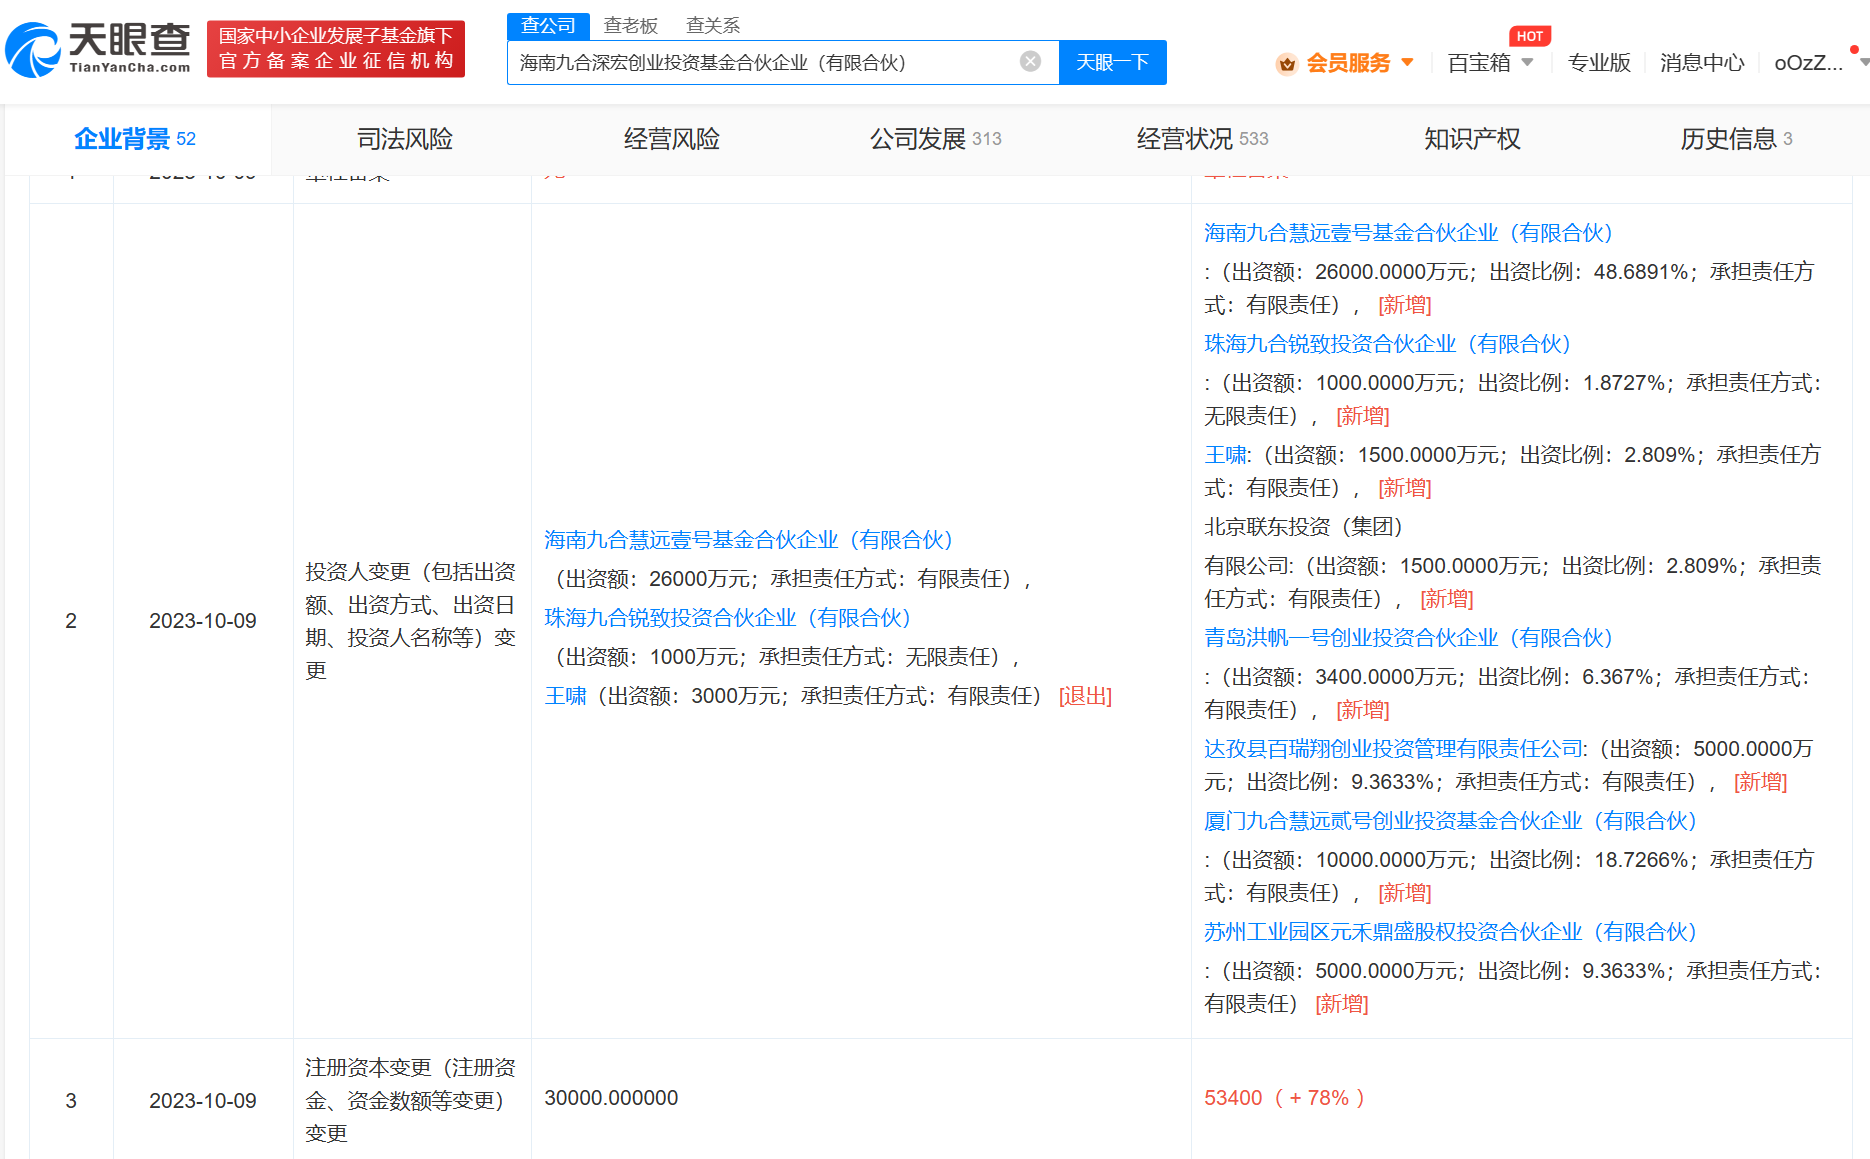Click the HOT badge above 百宝箱
Screen dimensions: 1870x1159
point(1530,35)
